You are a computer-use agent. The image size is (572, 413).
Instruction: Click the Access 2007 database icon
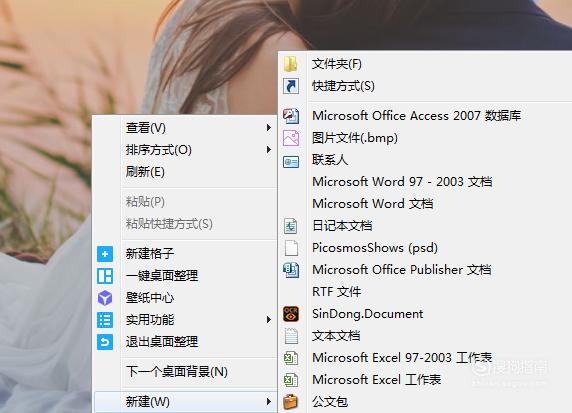[291, 116]
